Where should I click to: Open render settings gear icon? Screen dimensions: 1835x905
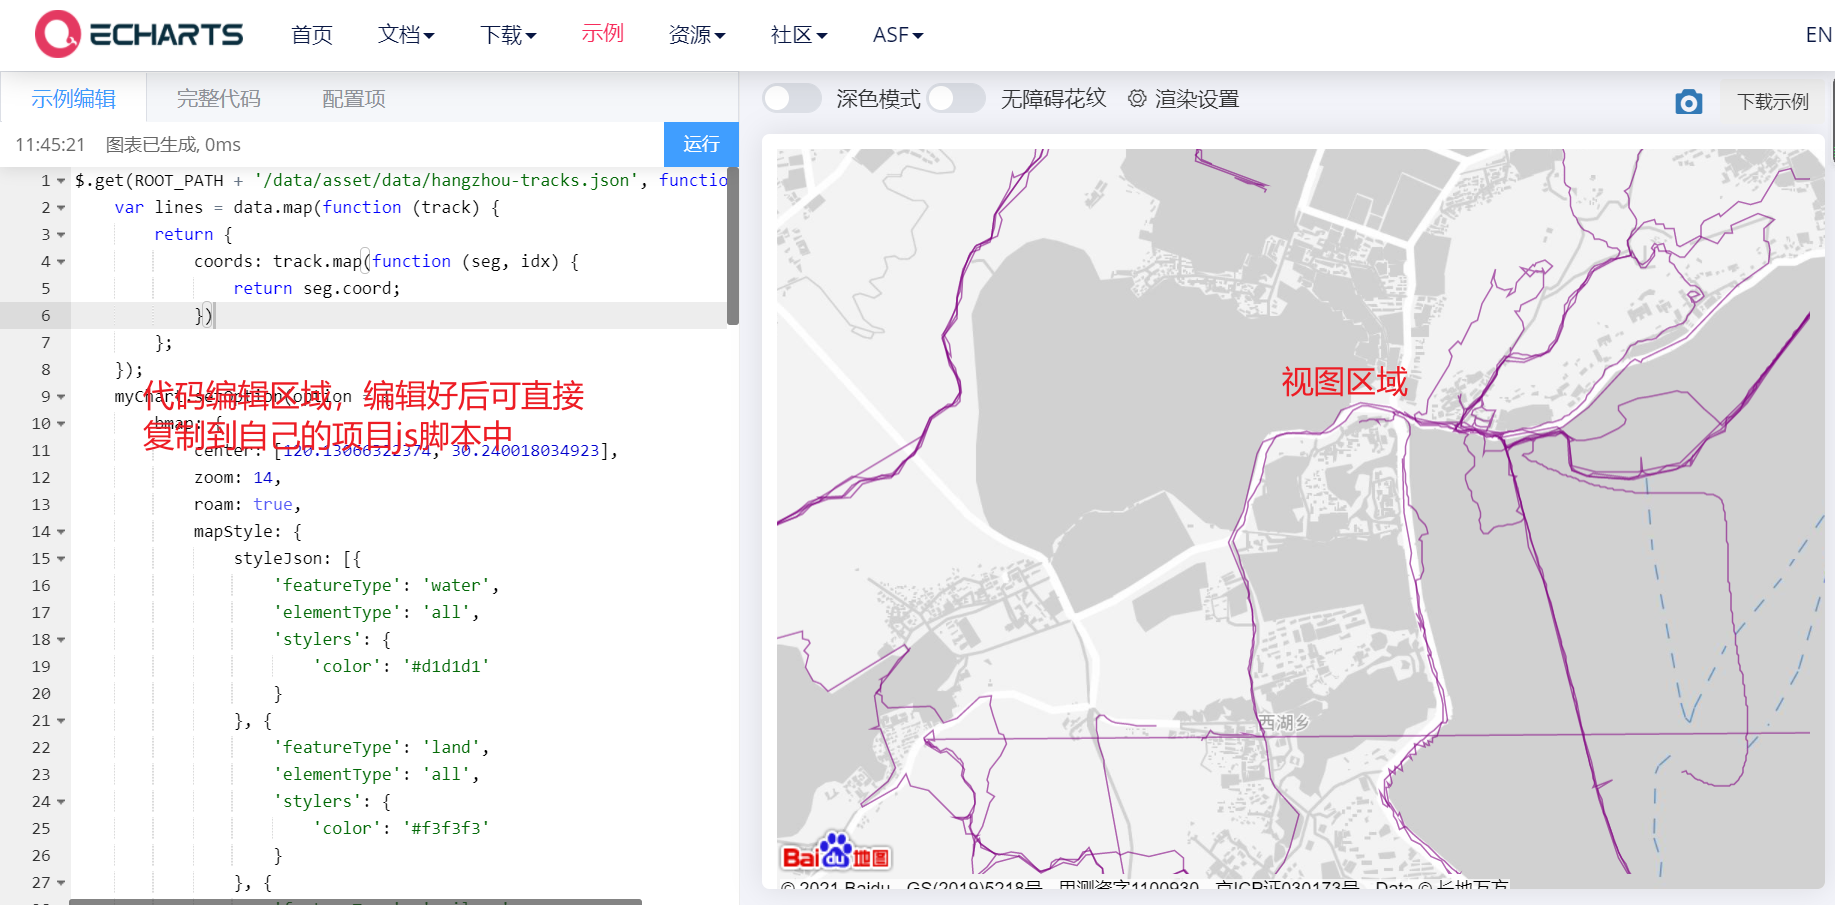coord(1137,98)
